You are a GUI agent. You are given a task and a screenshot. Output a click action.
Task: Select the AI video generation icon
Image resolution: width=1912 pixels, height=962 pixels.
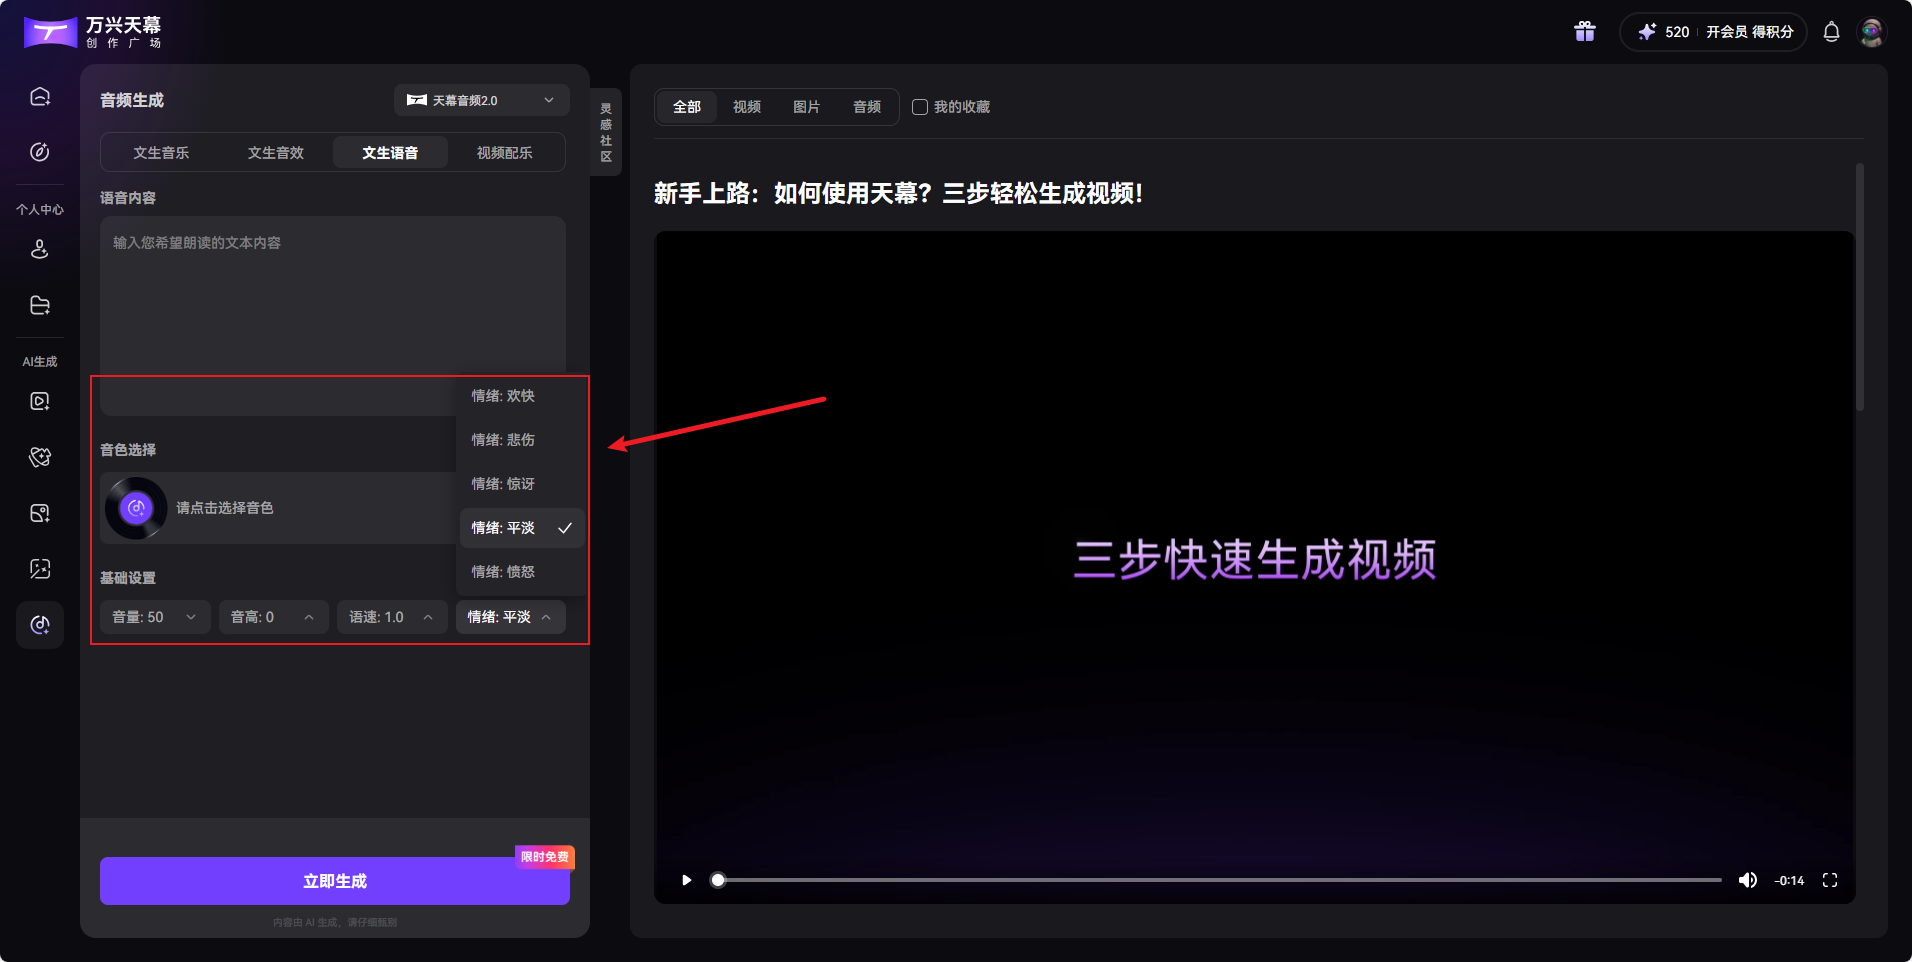[39, 401]
